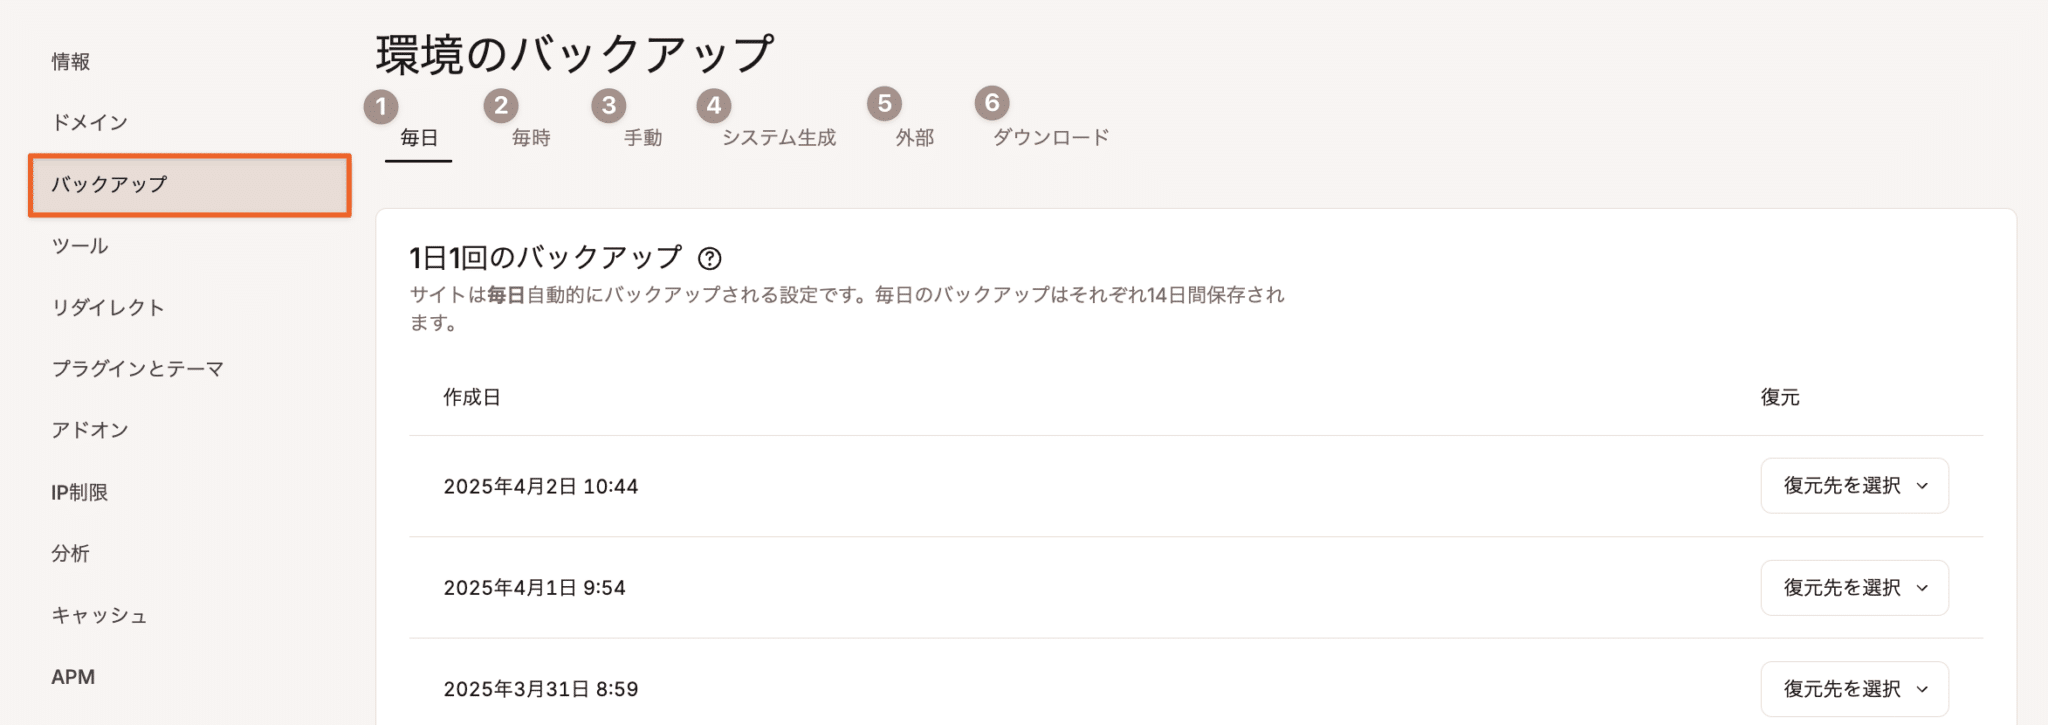2048x725 pixels.
Task: Switch to the ダウンロード tab
Action: (x=1050, y=138)
